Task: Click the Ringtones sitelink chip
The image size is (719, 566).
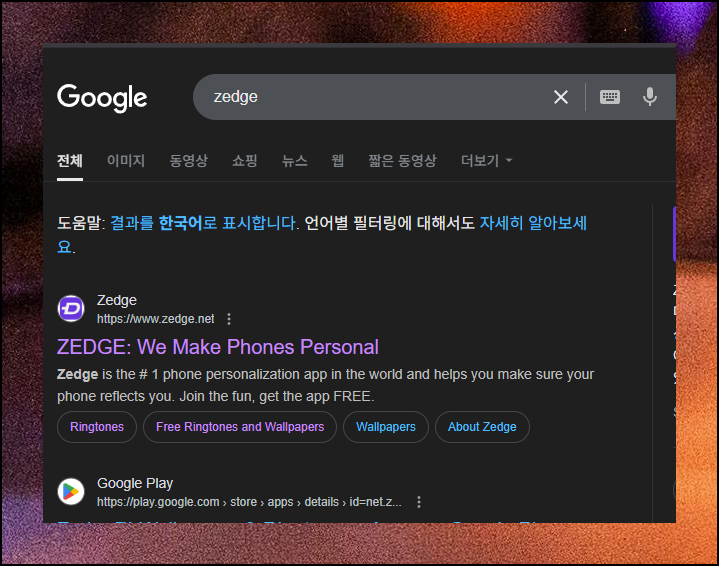Action: 97,427
